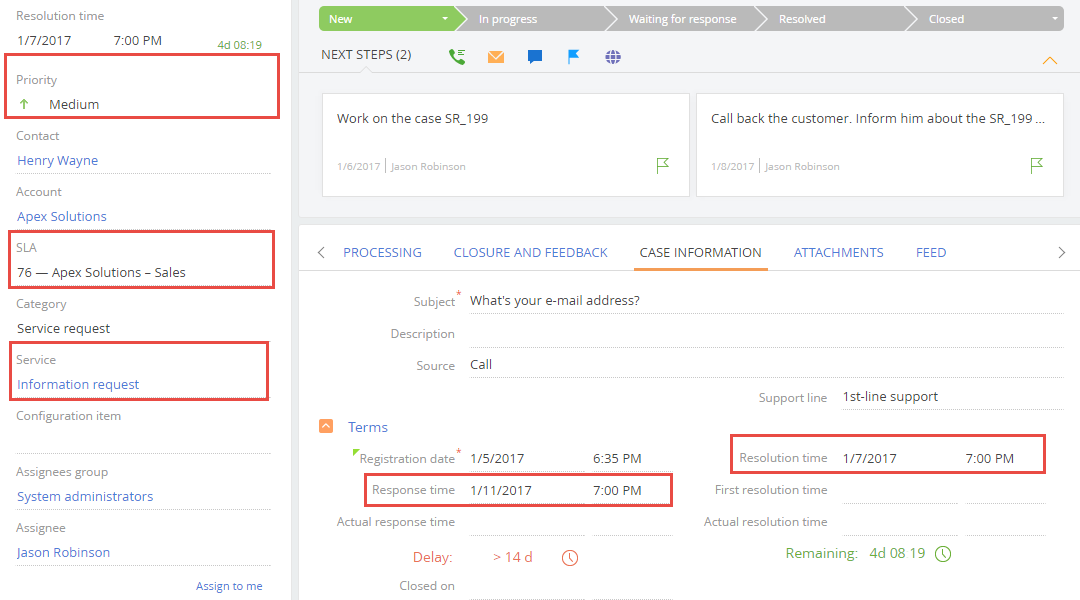Open the 'Information request' service link
Viewport: 1080px width, 600px height.
77,383
